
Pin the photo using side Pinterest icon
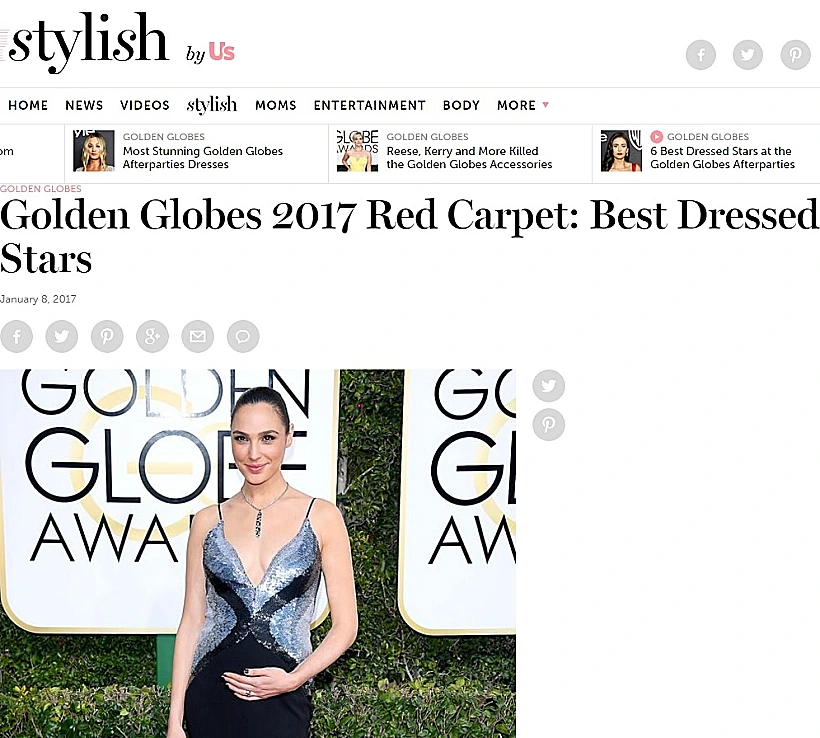pyautogui.click(x=549, y=424)
